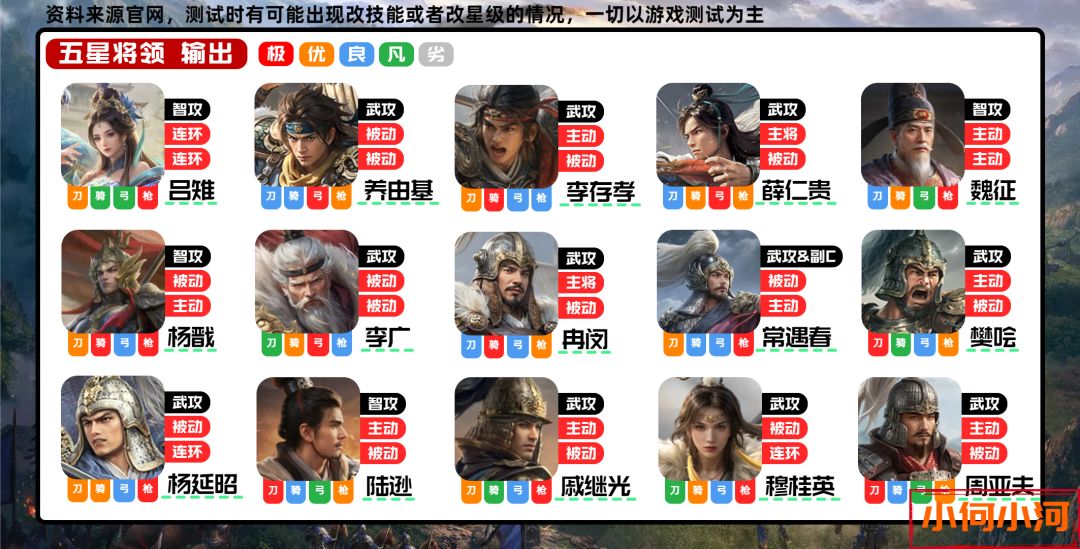Screen dimensions: 1080x549
Task: Click the 弓 troop icon under 穆桂英
Action: (x=721, y=490)
